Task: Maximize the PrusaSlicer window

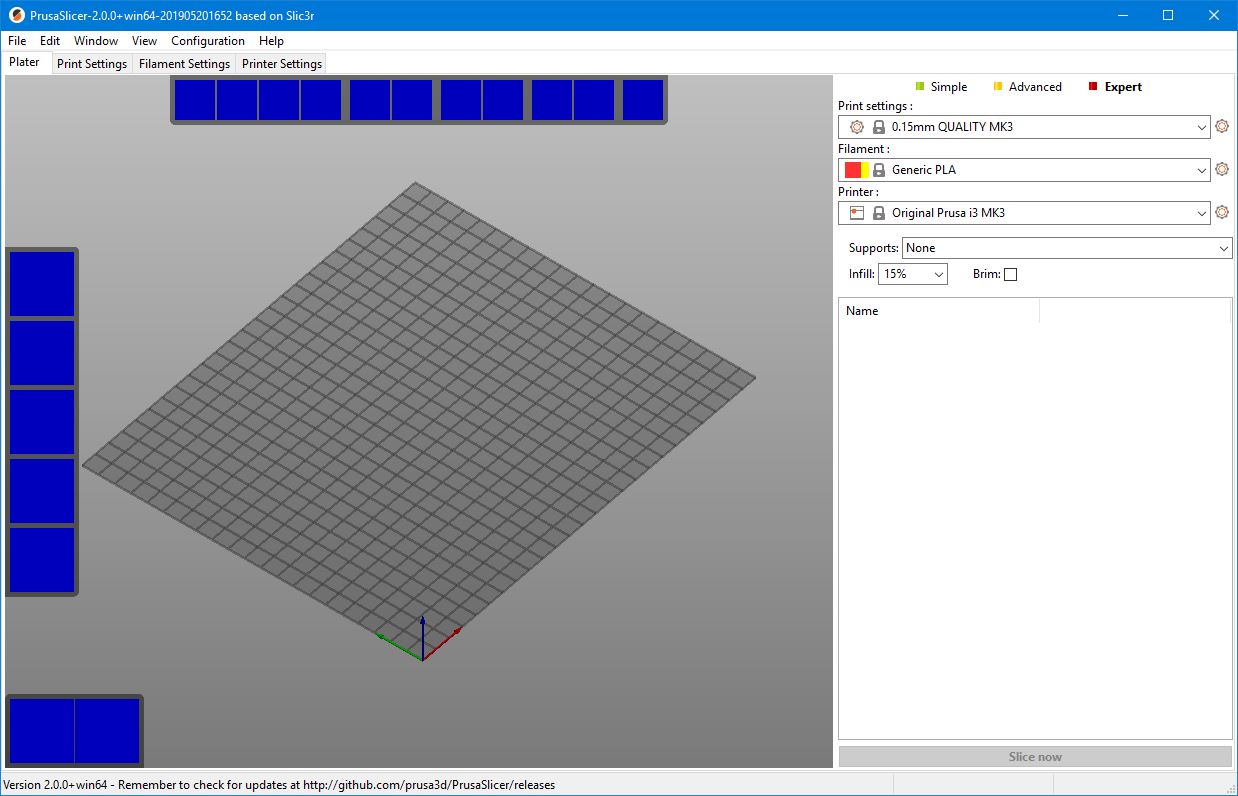Action: click(1167, 15)
